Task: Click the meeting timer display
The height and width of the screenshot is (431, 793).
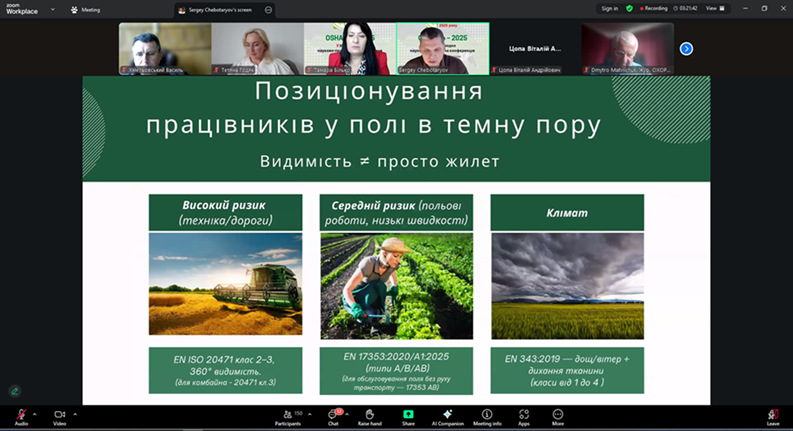Action: coord(686,9)
